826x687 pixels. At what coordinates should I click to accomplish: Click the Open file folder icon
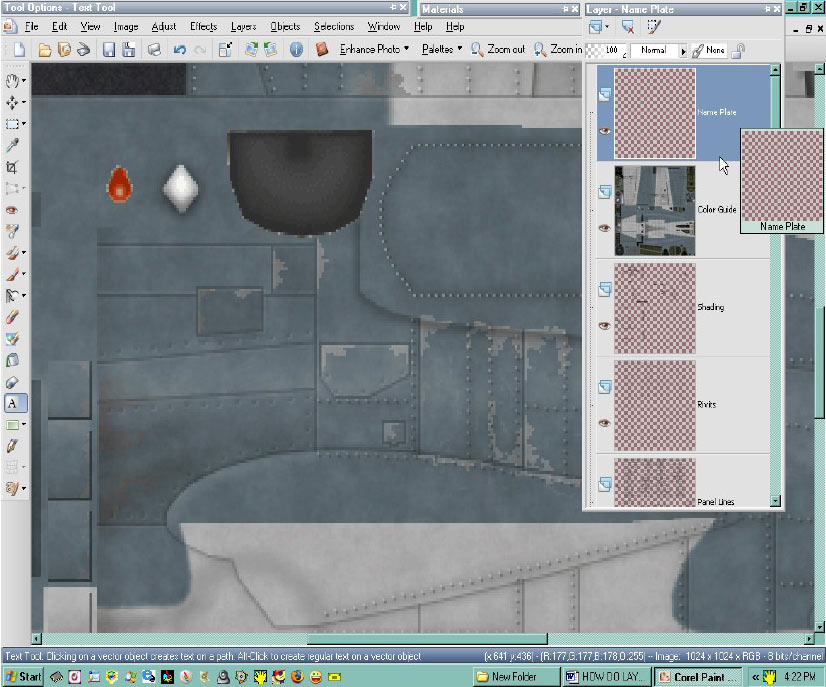point(45,50)
